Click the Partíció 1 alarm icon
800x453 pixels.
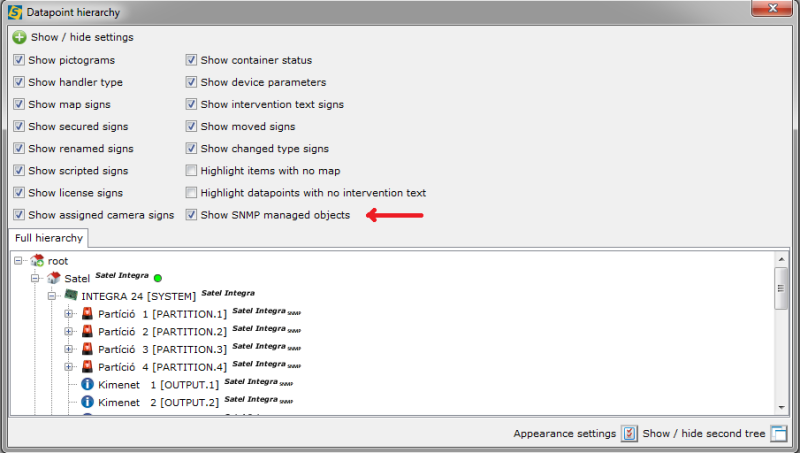87,314
